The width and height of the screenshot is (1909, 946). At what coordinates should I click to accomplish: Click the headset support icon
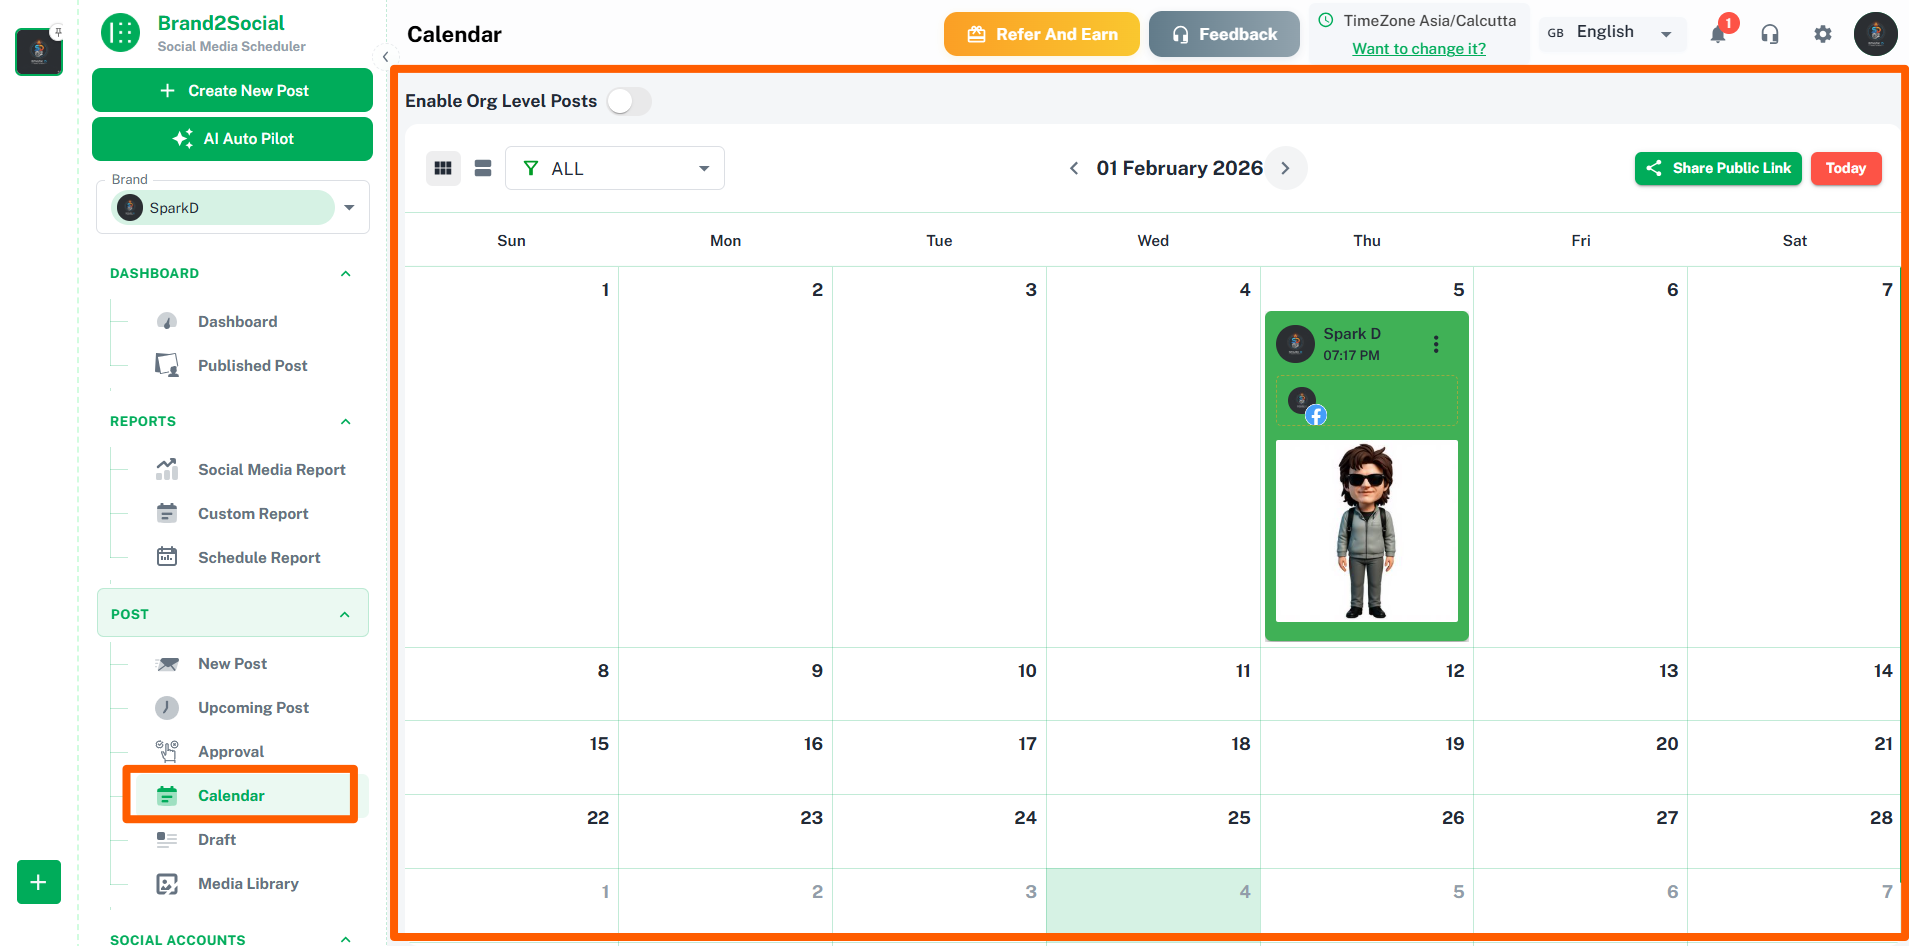pyautogui.click(x=1770, y=34)
